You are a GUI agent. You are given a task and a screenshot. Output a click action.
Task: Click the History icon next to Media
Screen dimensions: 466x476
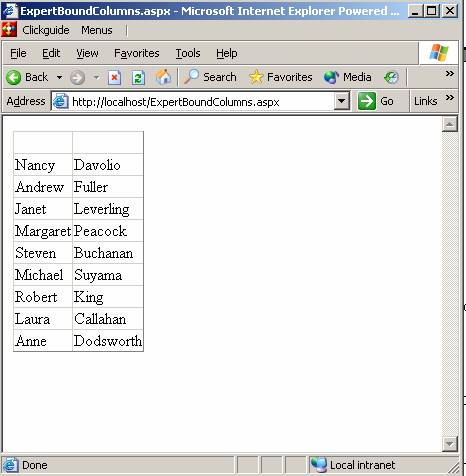coord(391,78)
